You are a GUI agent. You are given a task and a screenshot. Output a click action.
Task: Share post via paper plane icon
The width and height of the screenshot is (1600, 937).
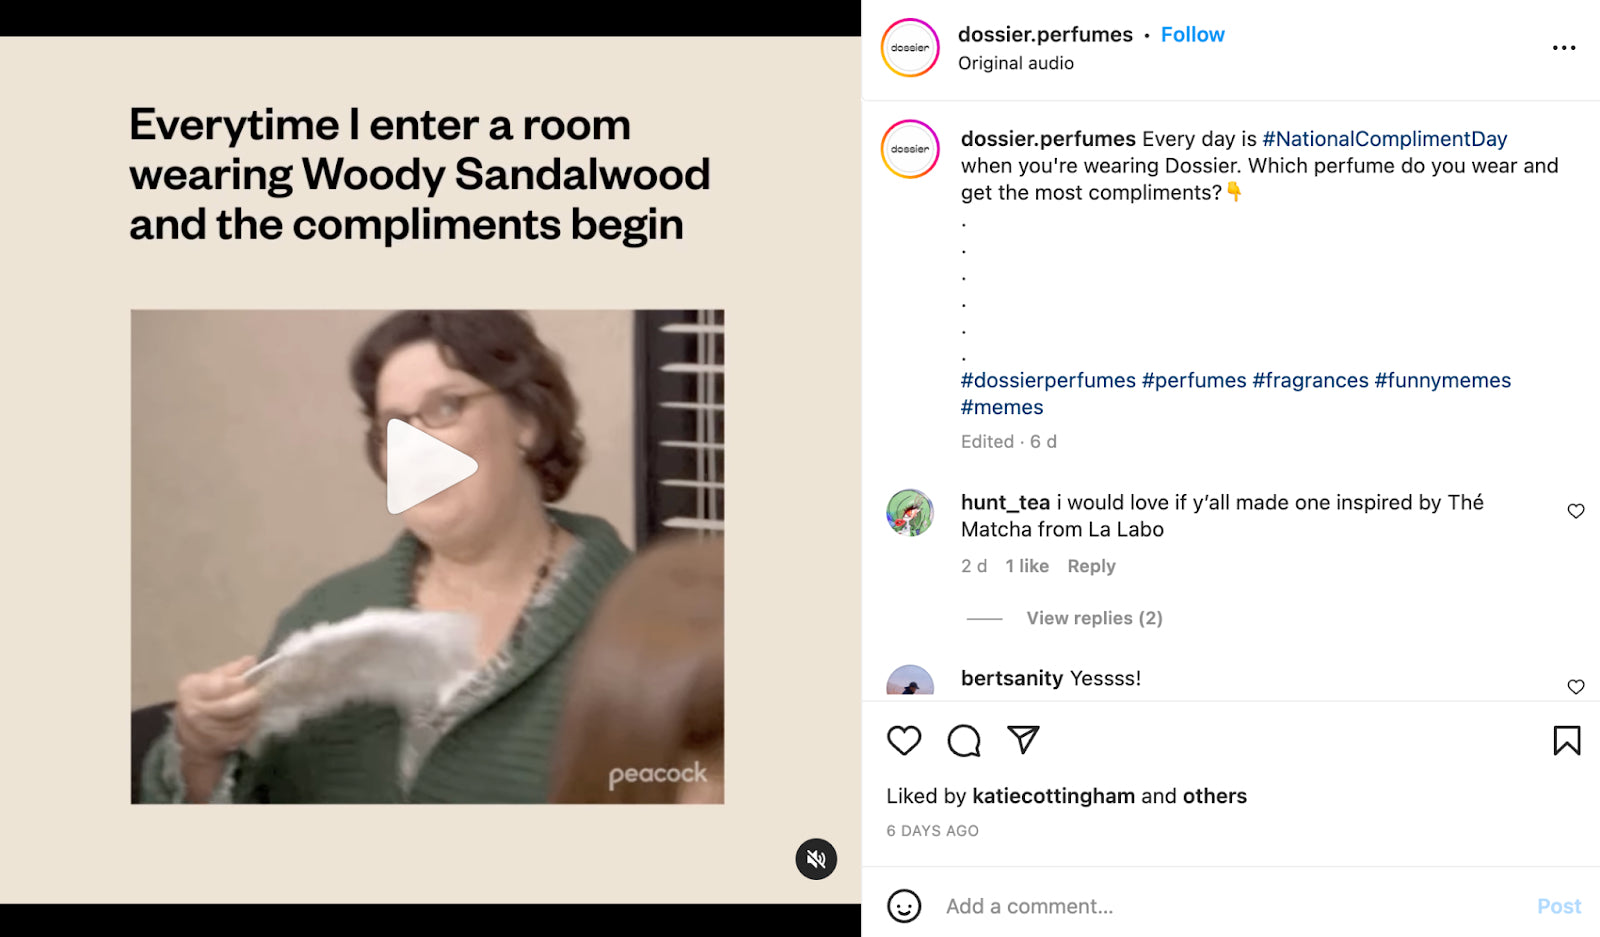(1023, 739)
